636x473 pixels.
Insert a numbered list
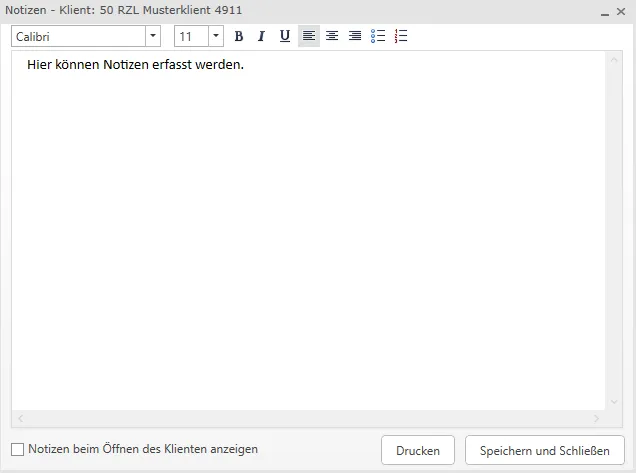401,36
